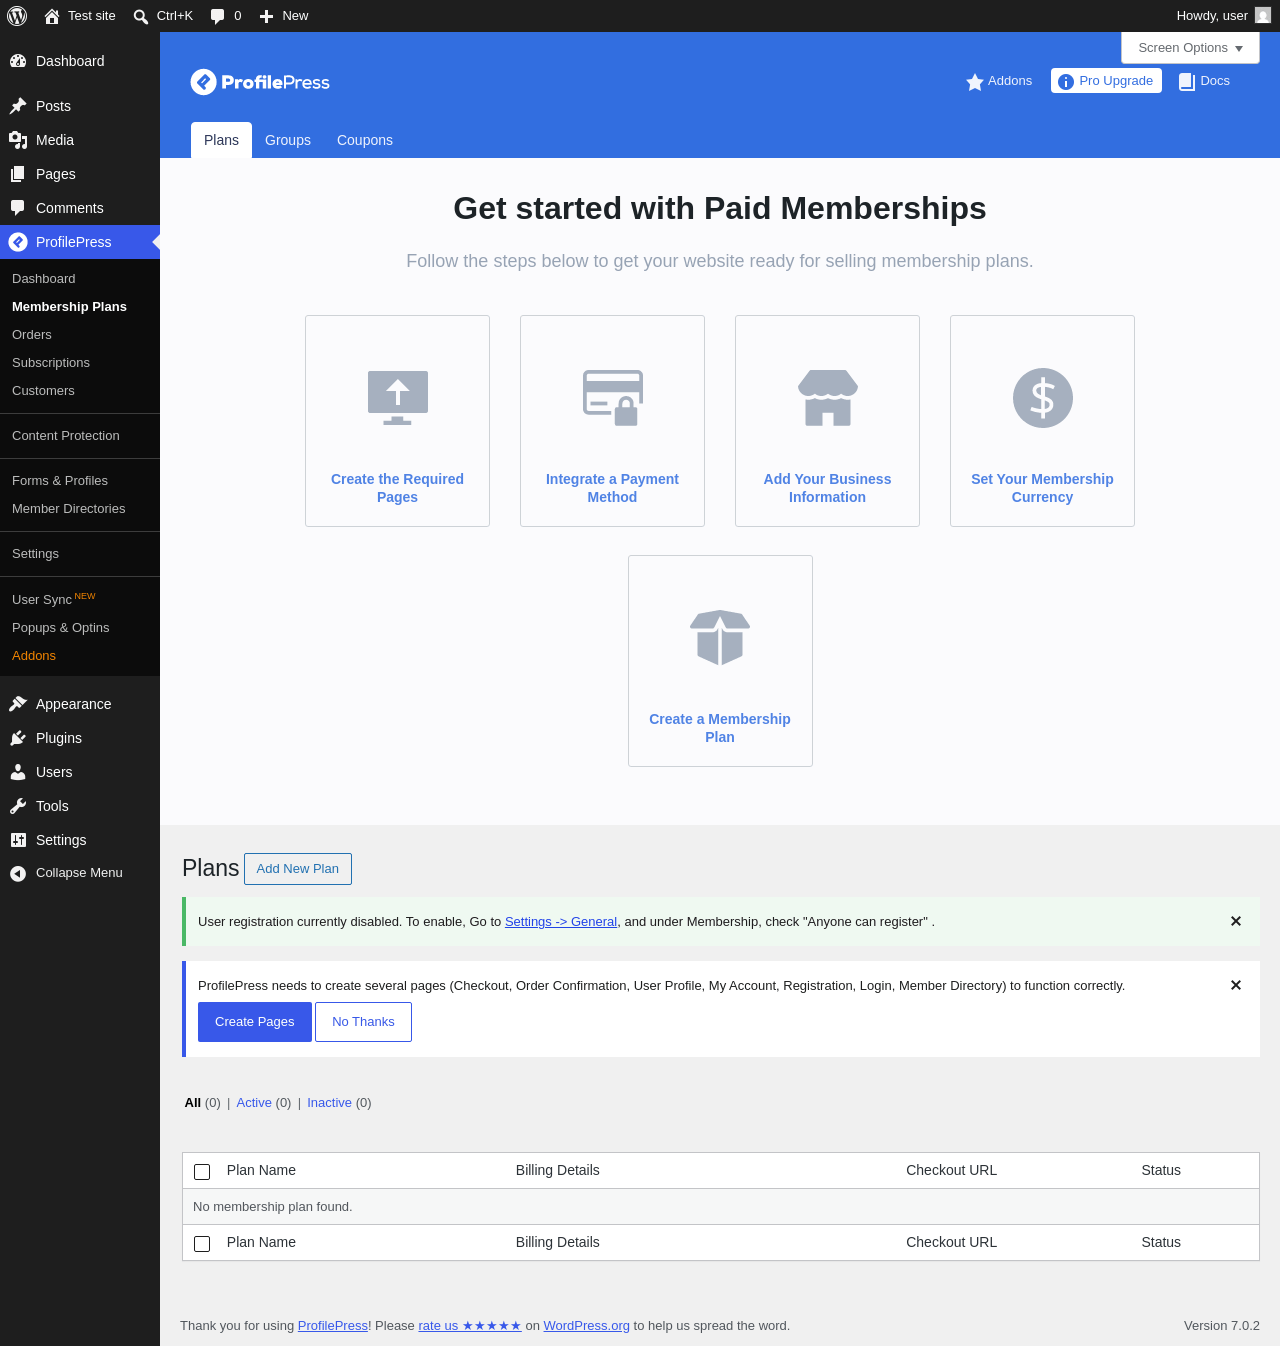This screenshot has height=1346, width=1280.
Task: Click the storefront business information icon
Action: click(828, 398)
